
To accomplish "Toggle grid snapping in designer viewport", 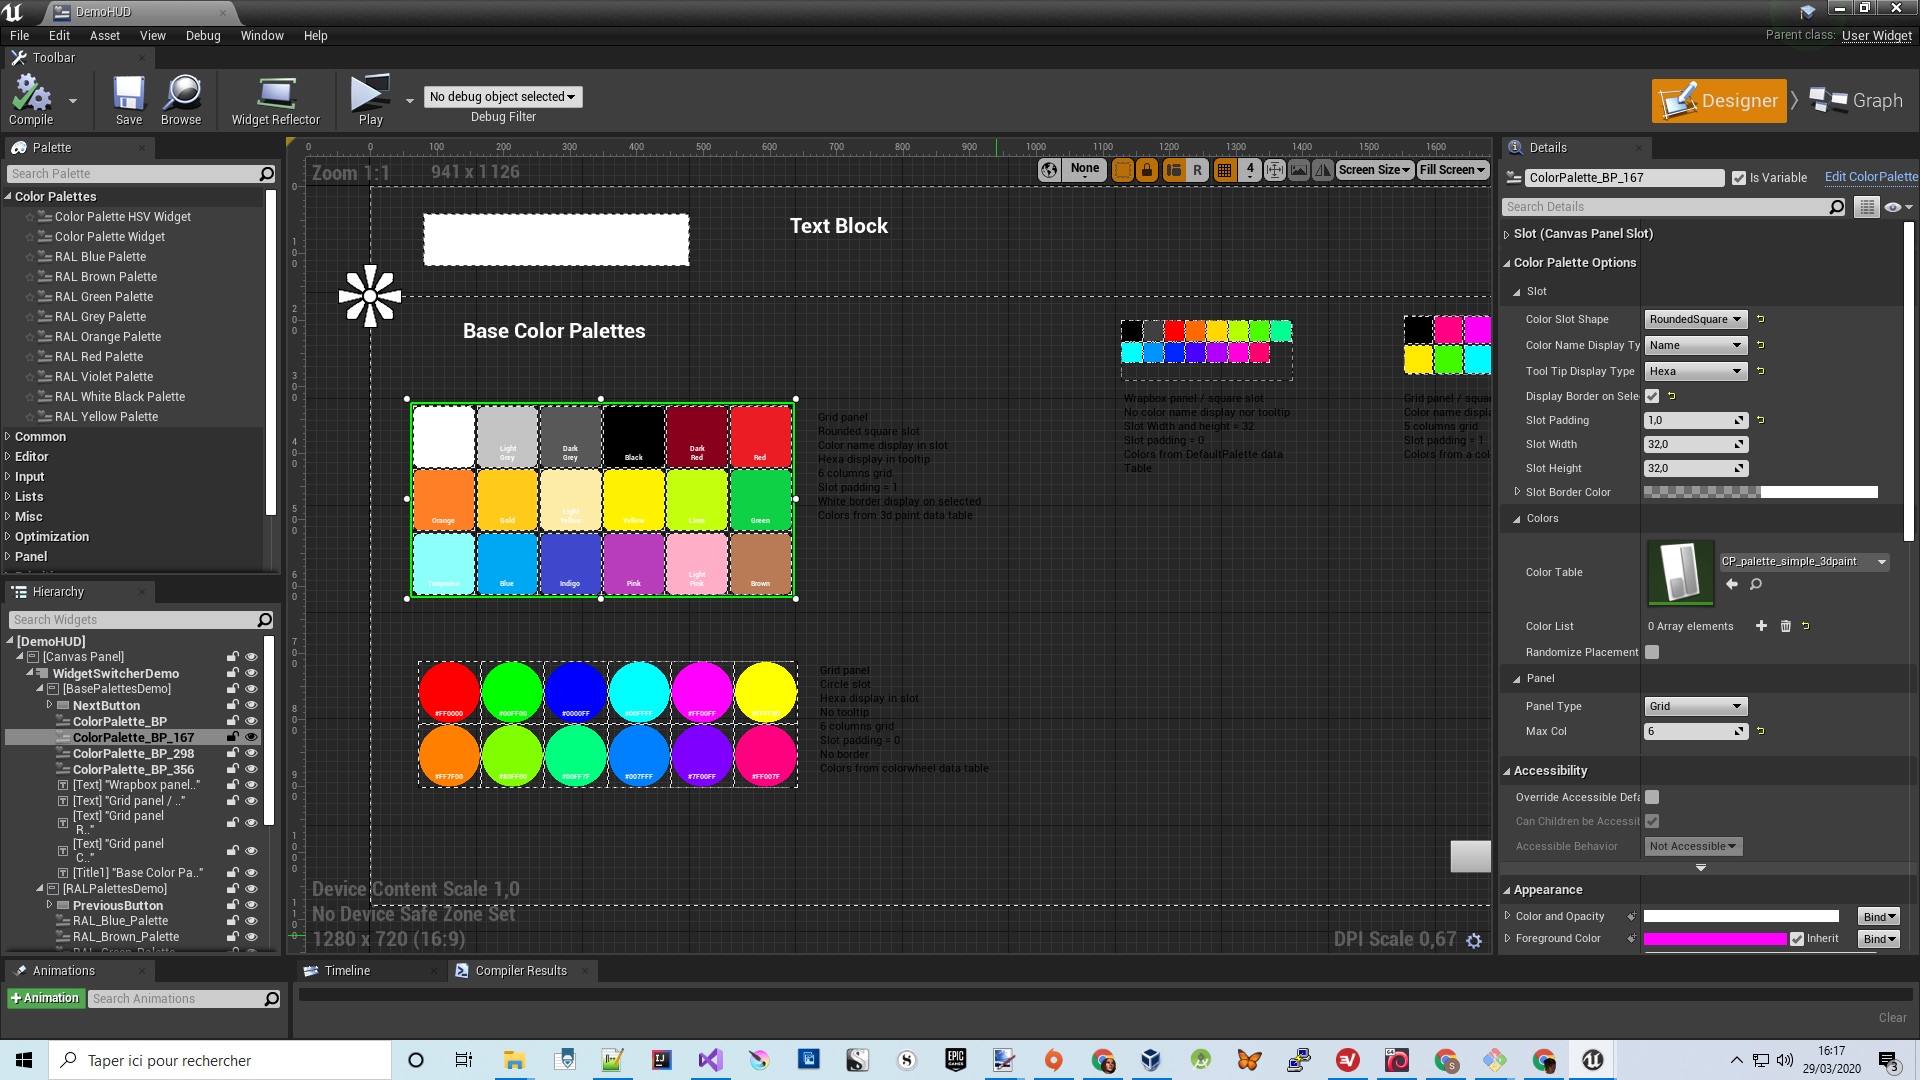I will pyautogui.click(x=1224, y=170).
